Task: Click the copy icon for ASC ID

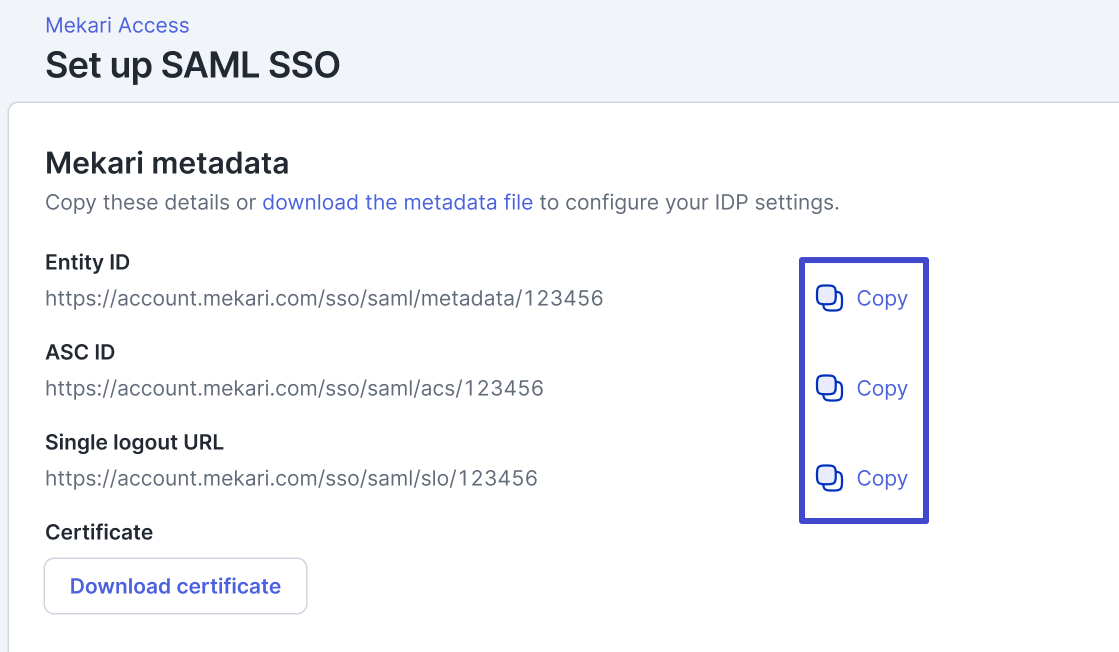Action: click(x=830, y=388)
